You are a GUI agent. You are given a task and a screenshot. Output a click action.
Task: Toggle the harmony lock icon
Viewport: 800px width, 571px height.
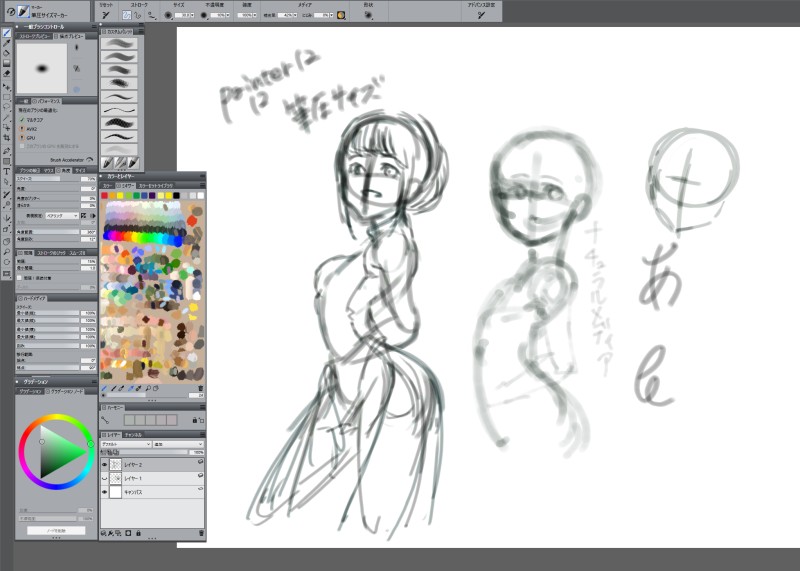pyautogui.click(x=194, y=420)
